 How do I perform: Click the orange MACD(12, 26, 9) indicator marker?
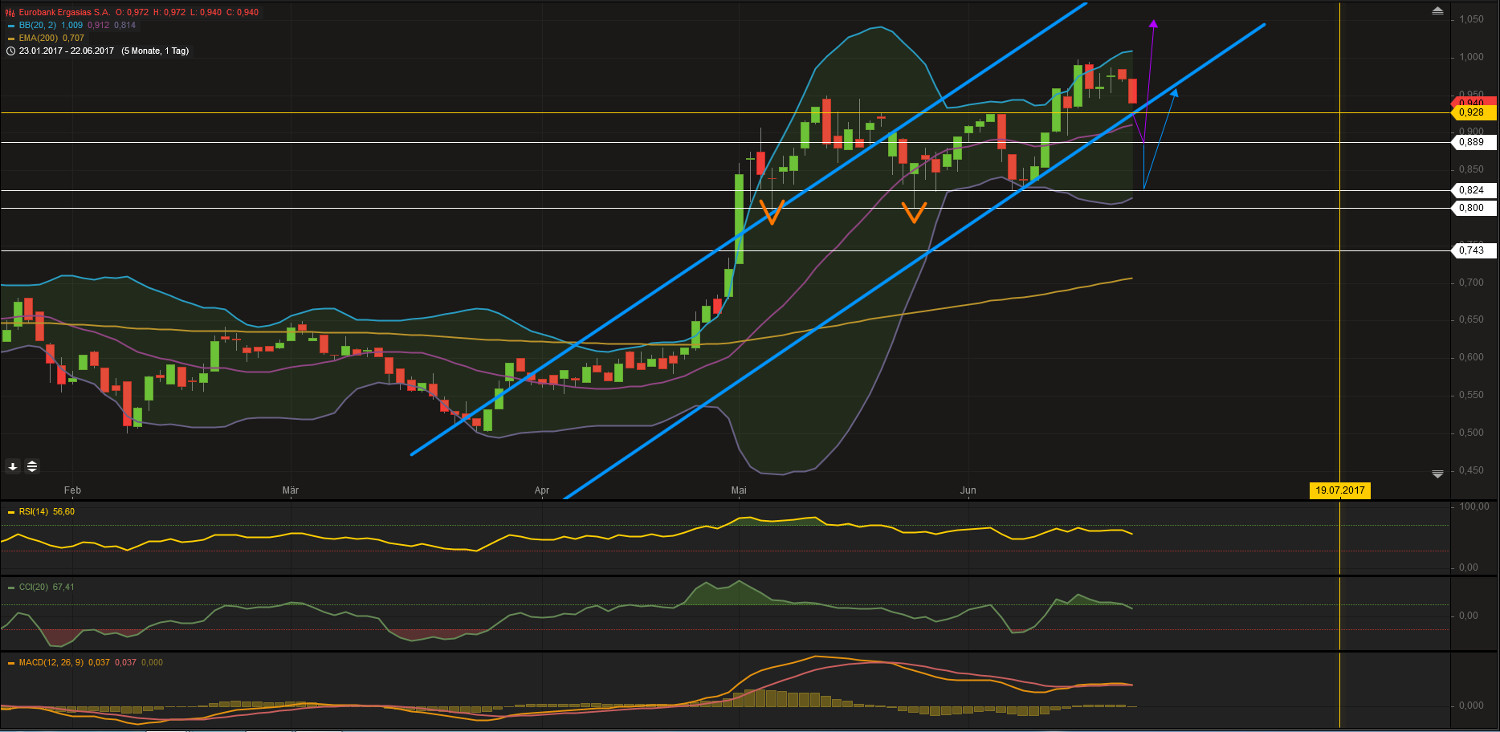click(10, 662)
